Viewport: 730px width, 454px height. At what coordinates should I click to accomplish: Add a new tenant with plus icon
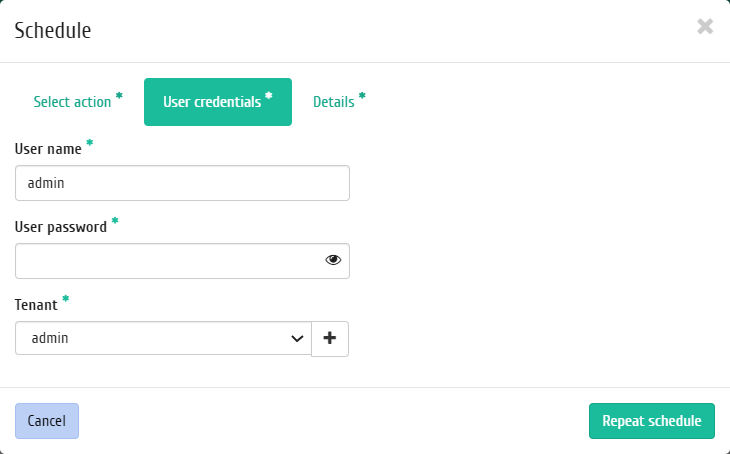point(330,339)
